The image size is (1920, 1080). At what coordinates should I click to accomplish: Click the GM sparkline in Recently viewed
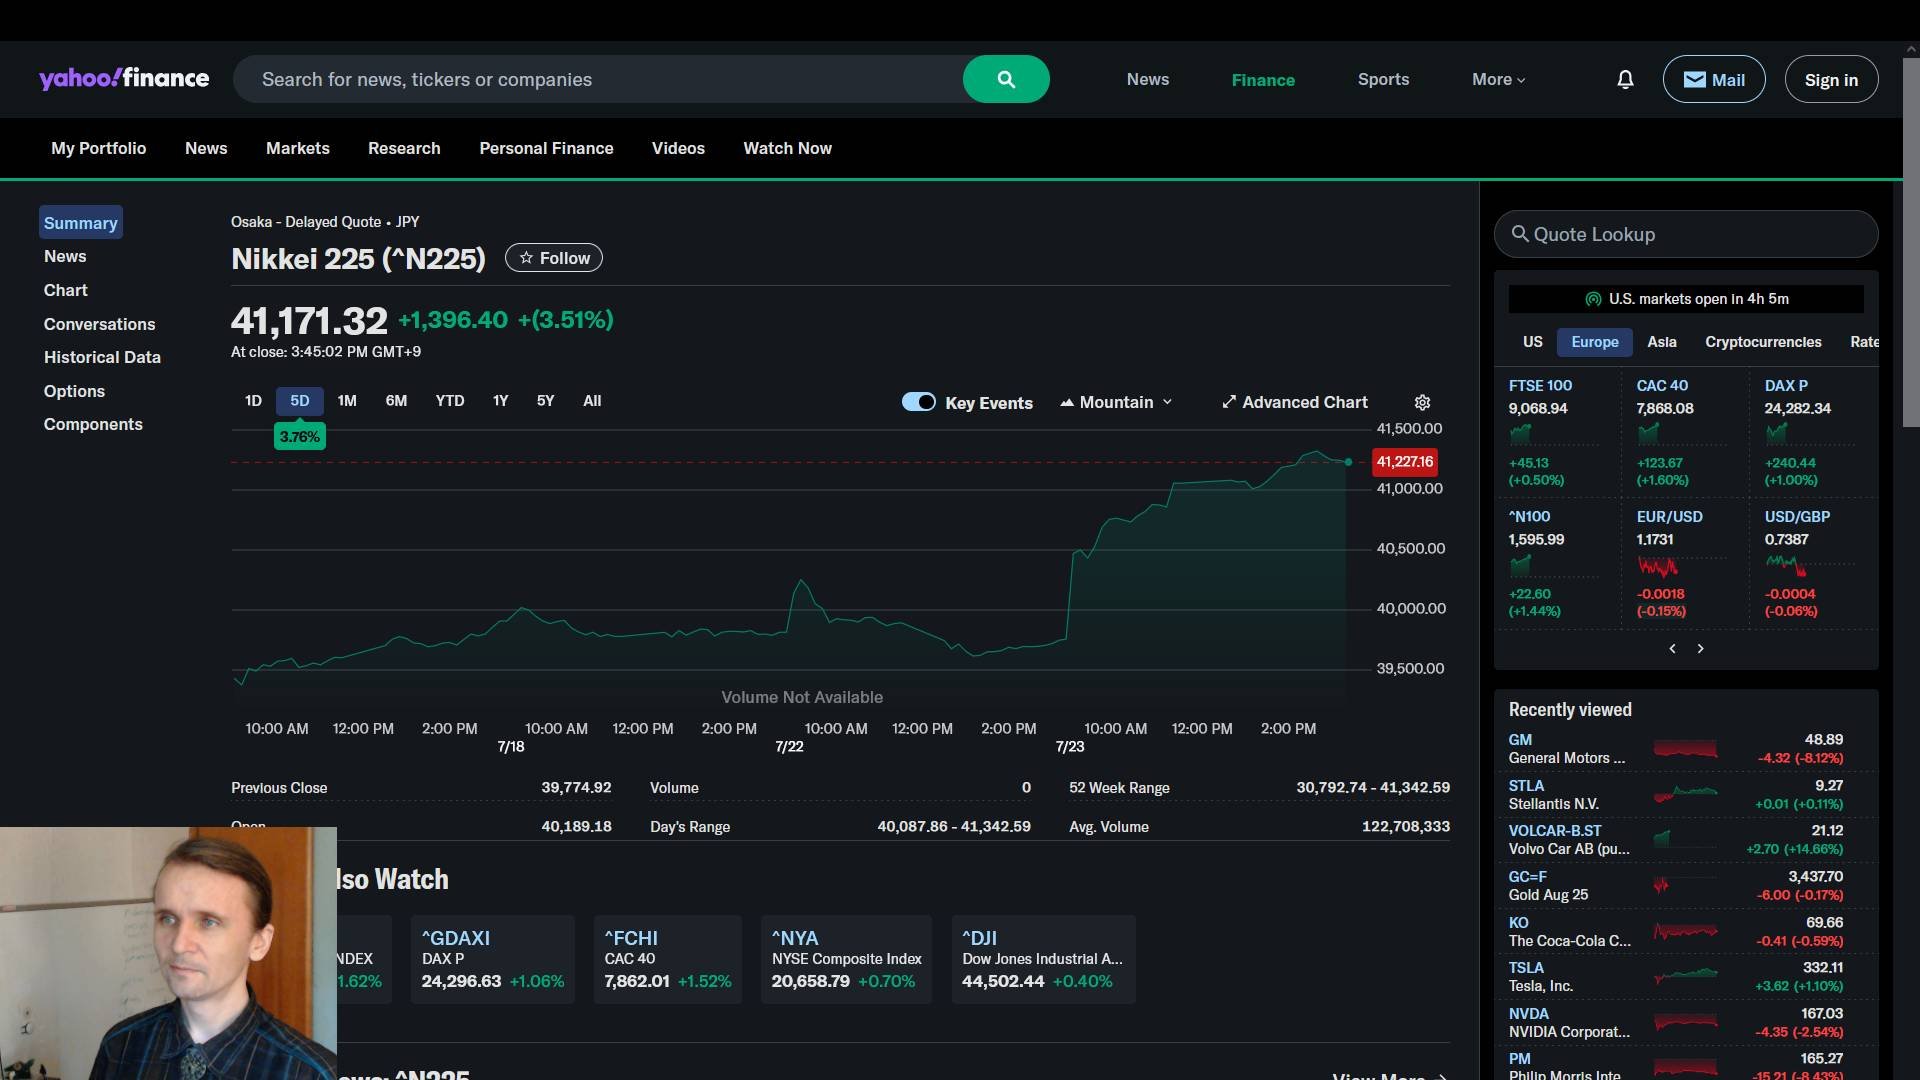pyautogui.click(x=1685, y=749)
